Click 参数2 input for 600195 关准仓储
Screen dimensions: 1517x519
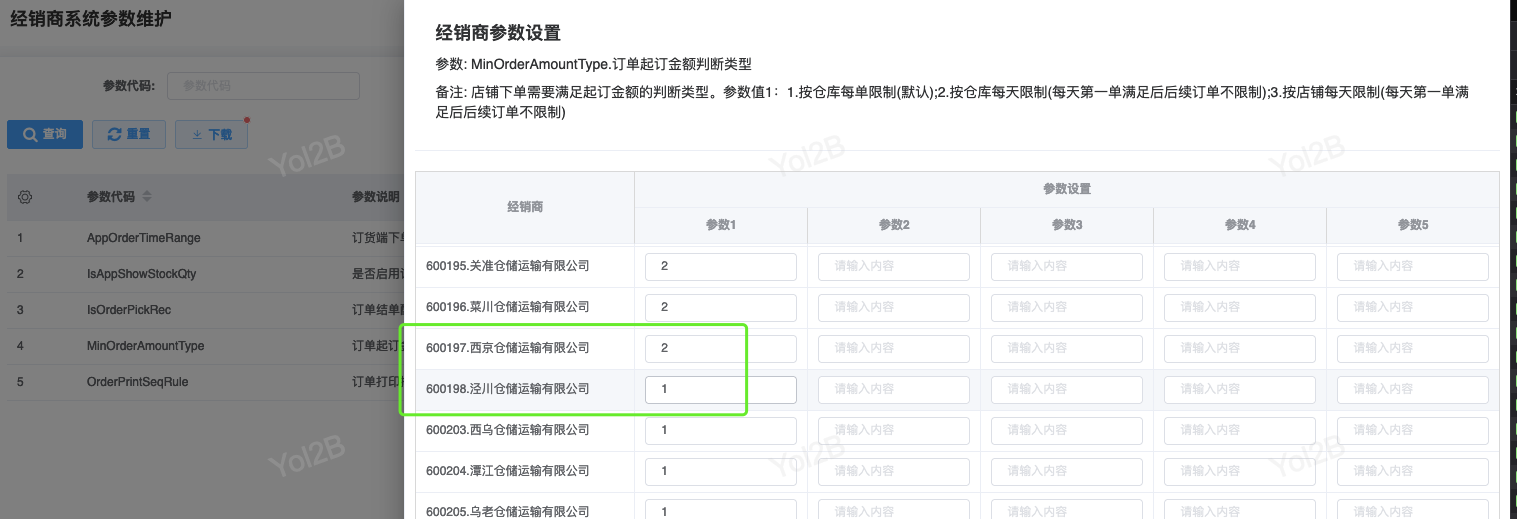click(894, 266)
